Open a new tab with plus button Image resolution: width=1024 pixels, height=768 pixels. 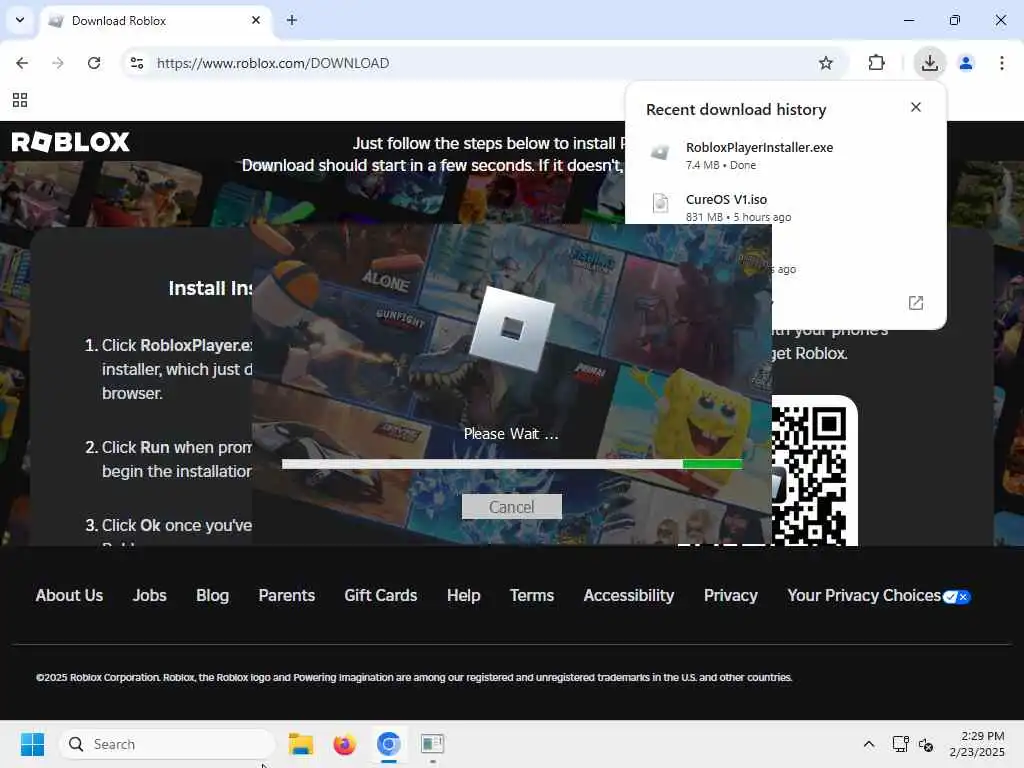(x=291, y=20)
